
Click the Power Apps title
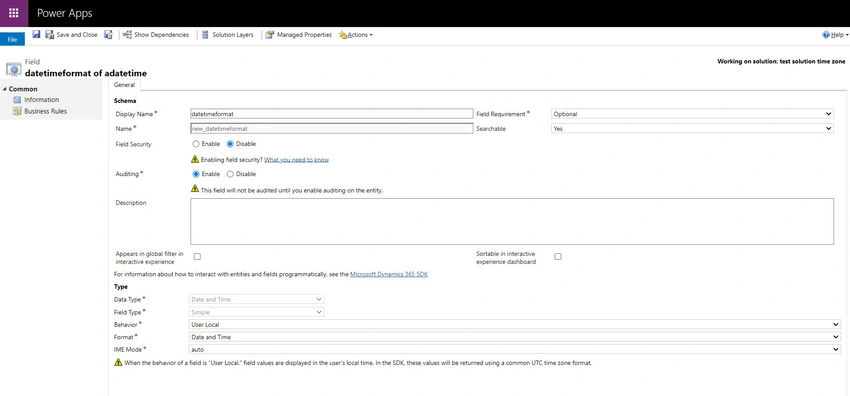(x=65, y=13)
